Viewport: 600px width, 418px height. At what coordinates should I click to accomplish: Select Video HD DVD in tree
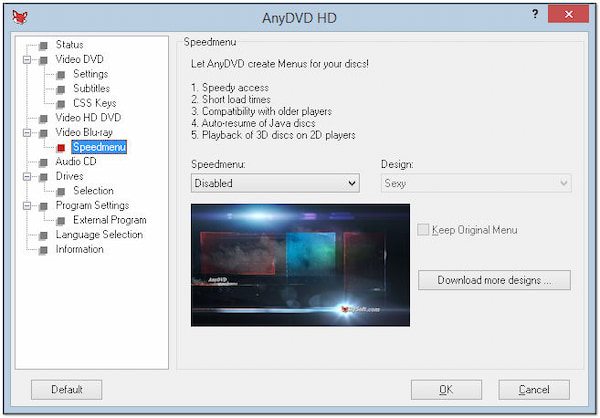(x=88, y=118)
